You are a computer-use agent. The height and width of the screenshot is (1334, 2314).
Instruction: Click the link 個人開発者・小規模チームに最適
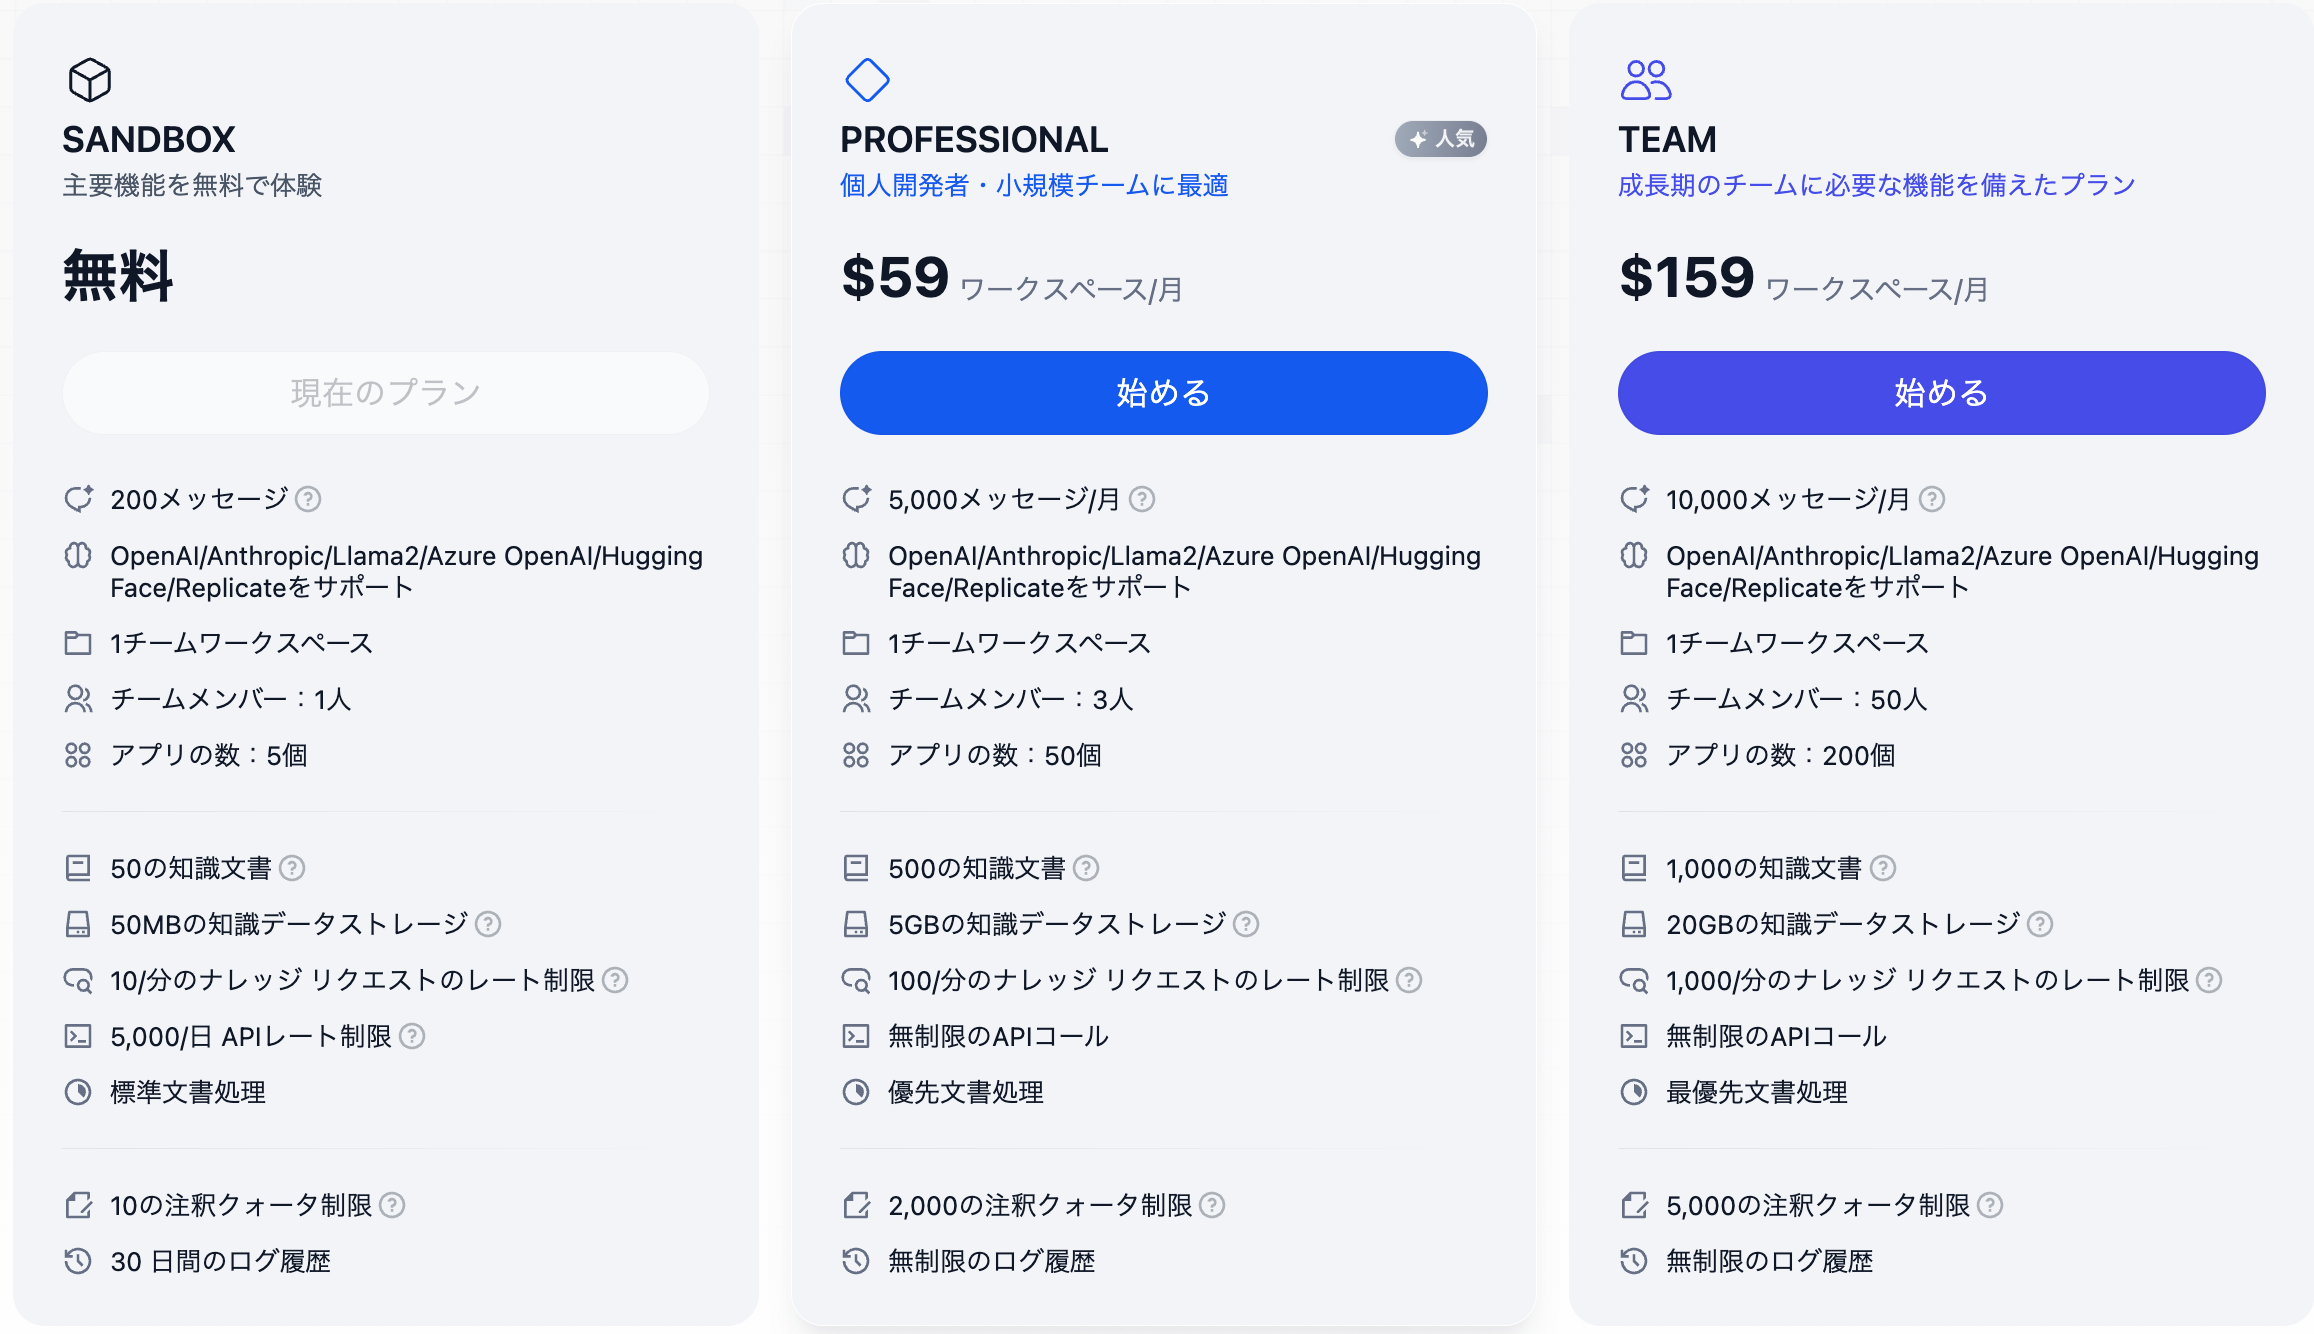point(1033,185)
